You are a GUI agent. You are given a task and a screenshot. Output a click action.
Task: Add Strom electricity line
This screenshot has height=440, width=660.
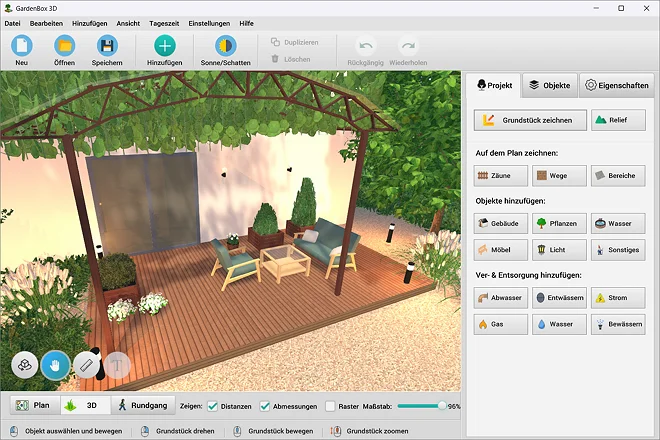click(x=618, y=298)
